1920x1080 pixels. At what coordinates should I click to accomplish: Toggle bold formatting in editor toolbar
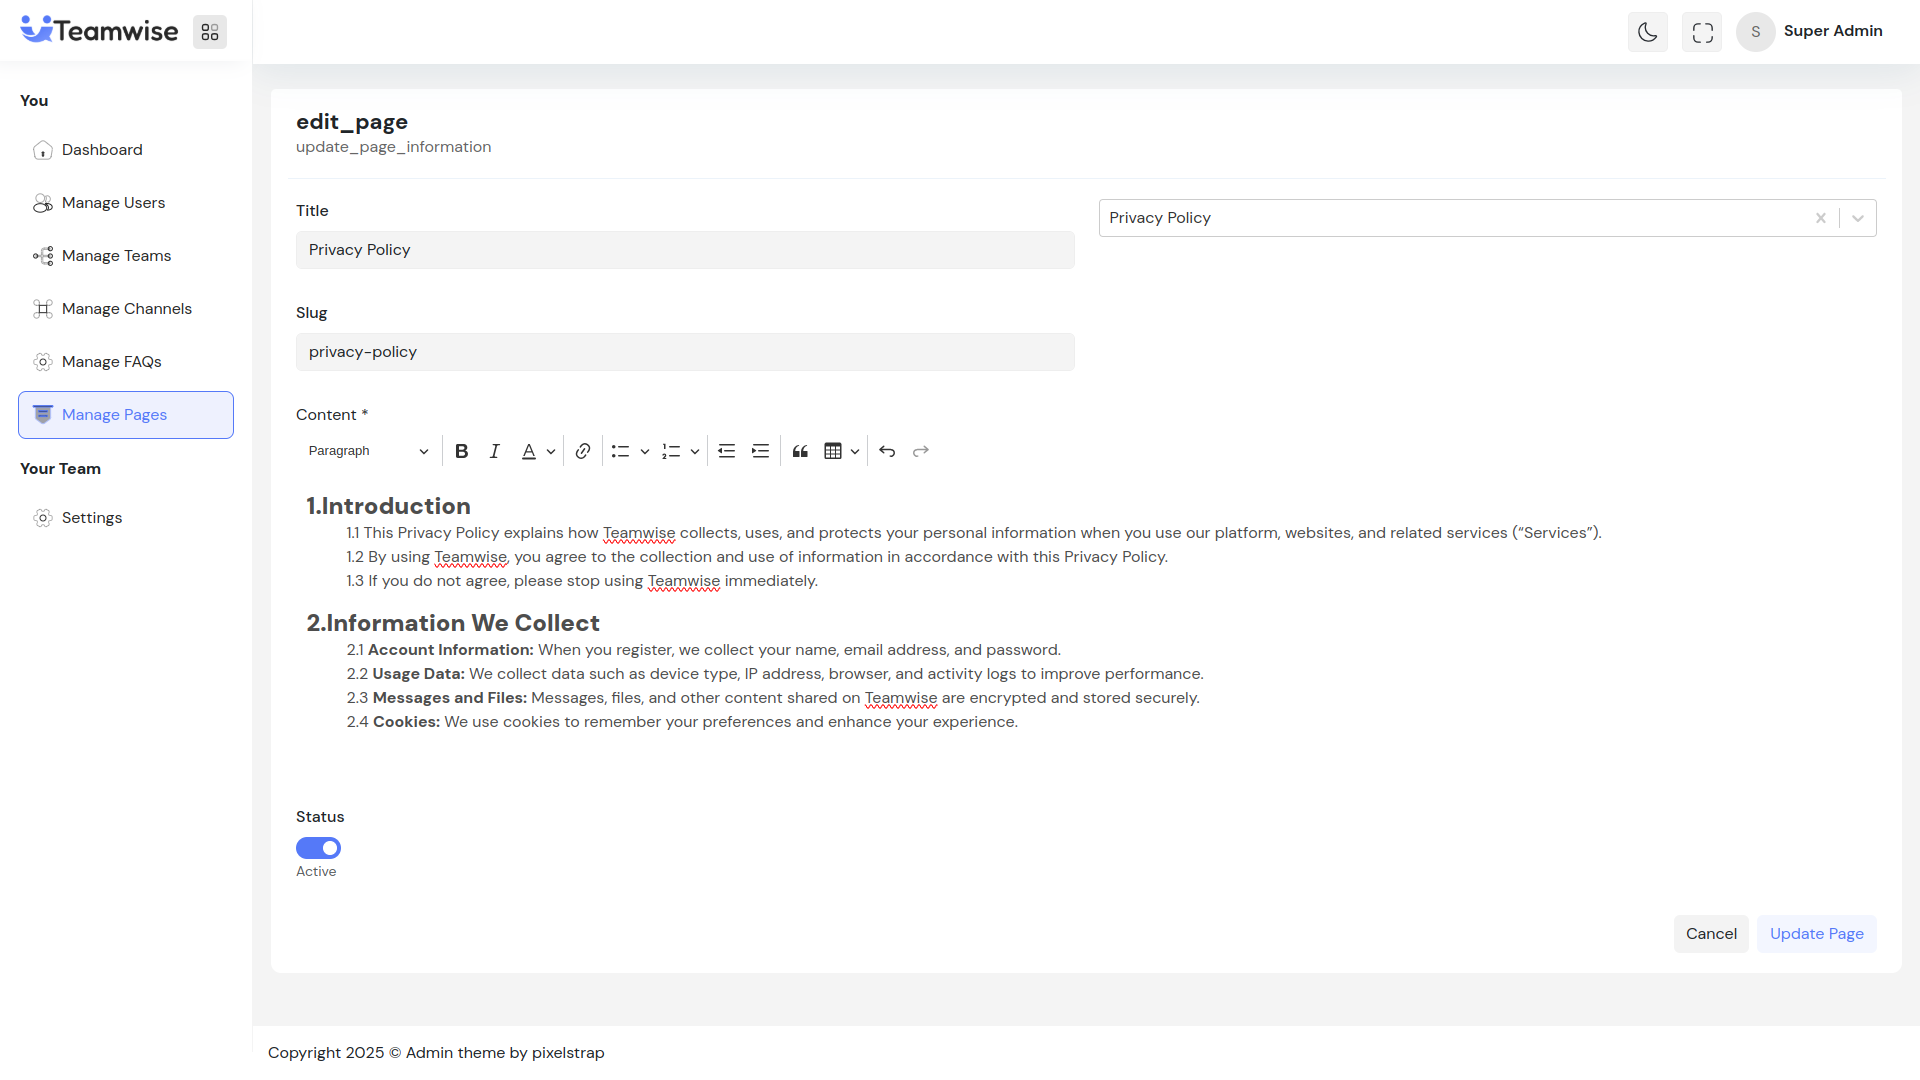pyautogui.click(x=461, y=451)
